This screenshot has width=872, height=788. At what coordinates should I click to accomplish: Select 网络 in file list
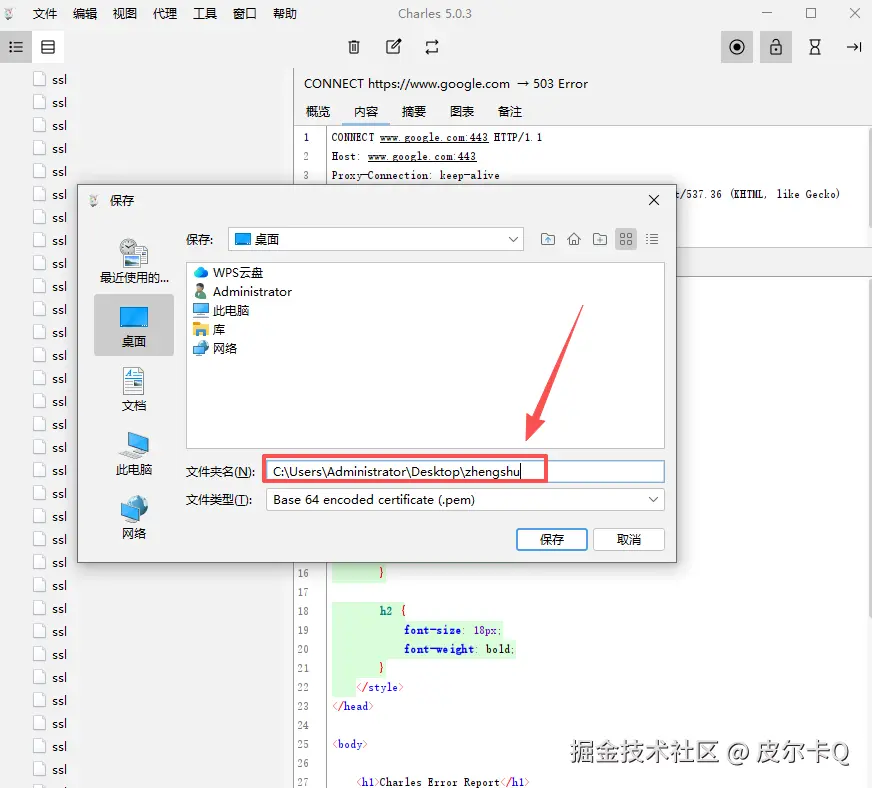[215, 348]
